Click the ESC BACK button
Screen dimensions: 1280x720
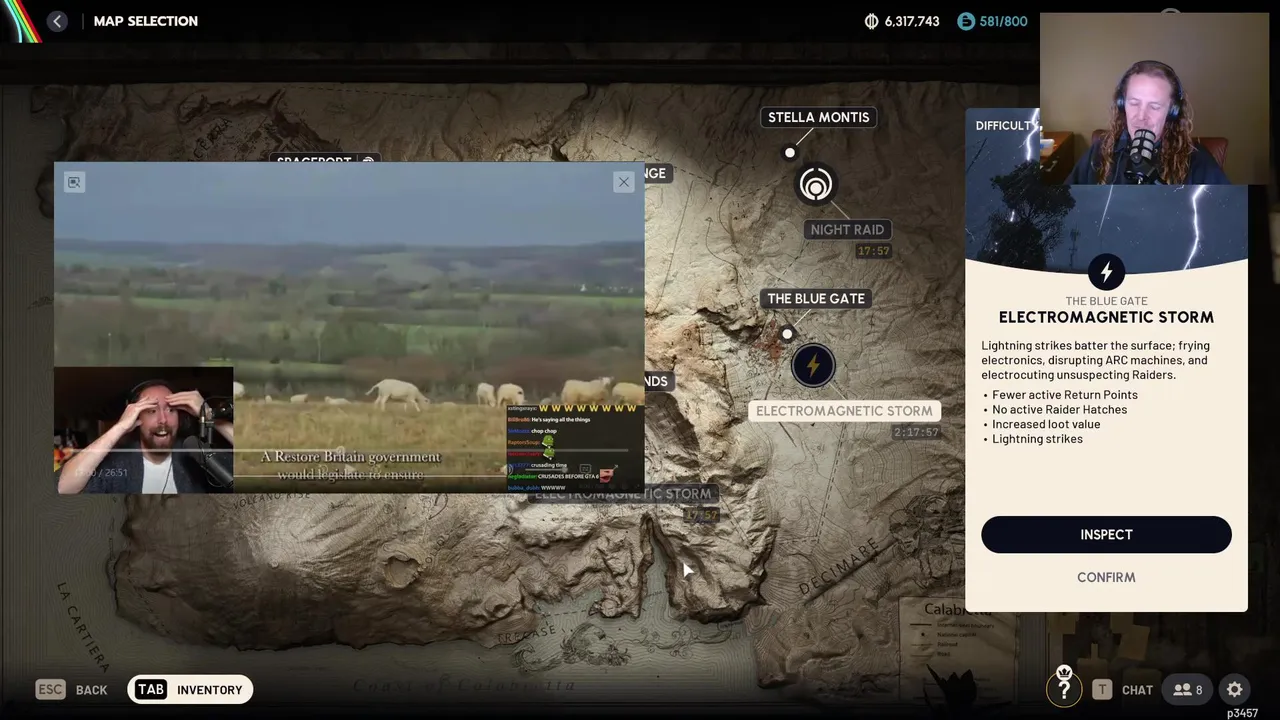pos(71,689)
